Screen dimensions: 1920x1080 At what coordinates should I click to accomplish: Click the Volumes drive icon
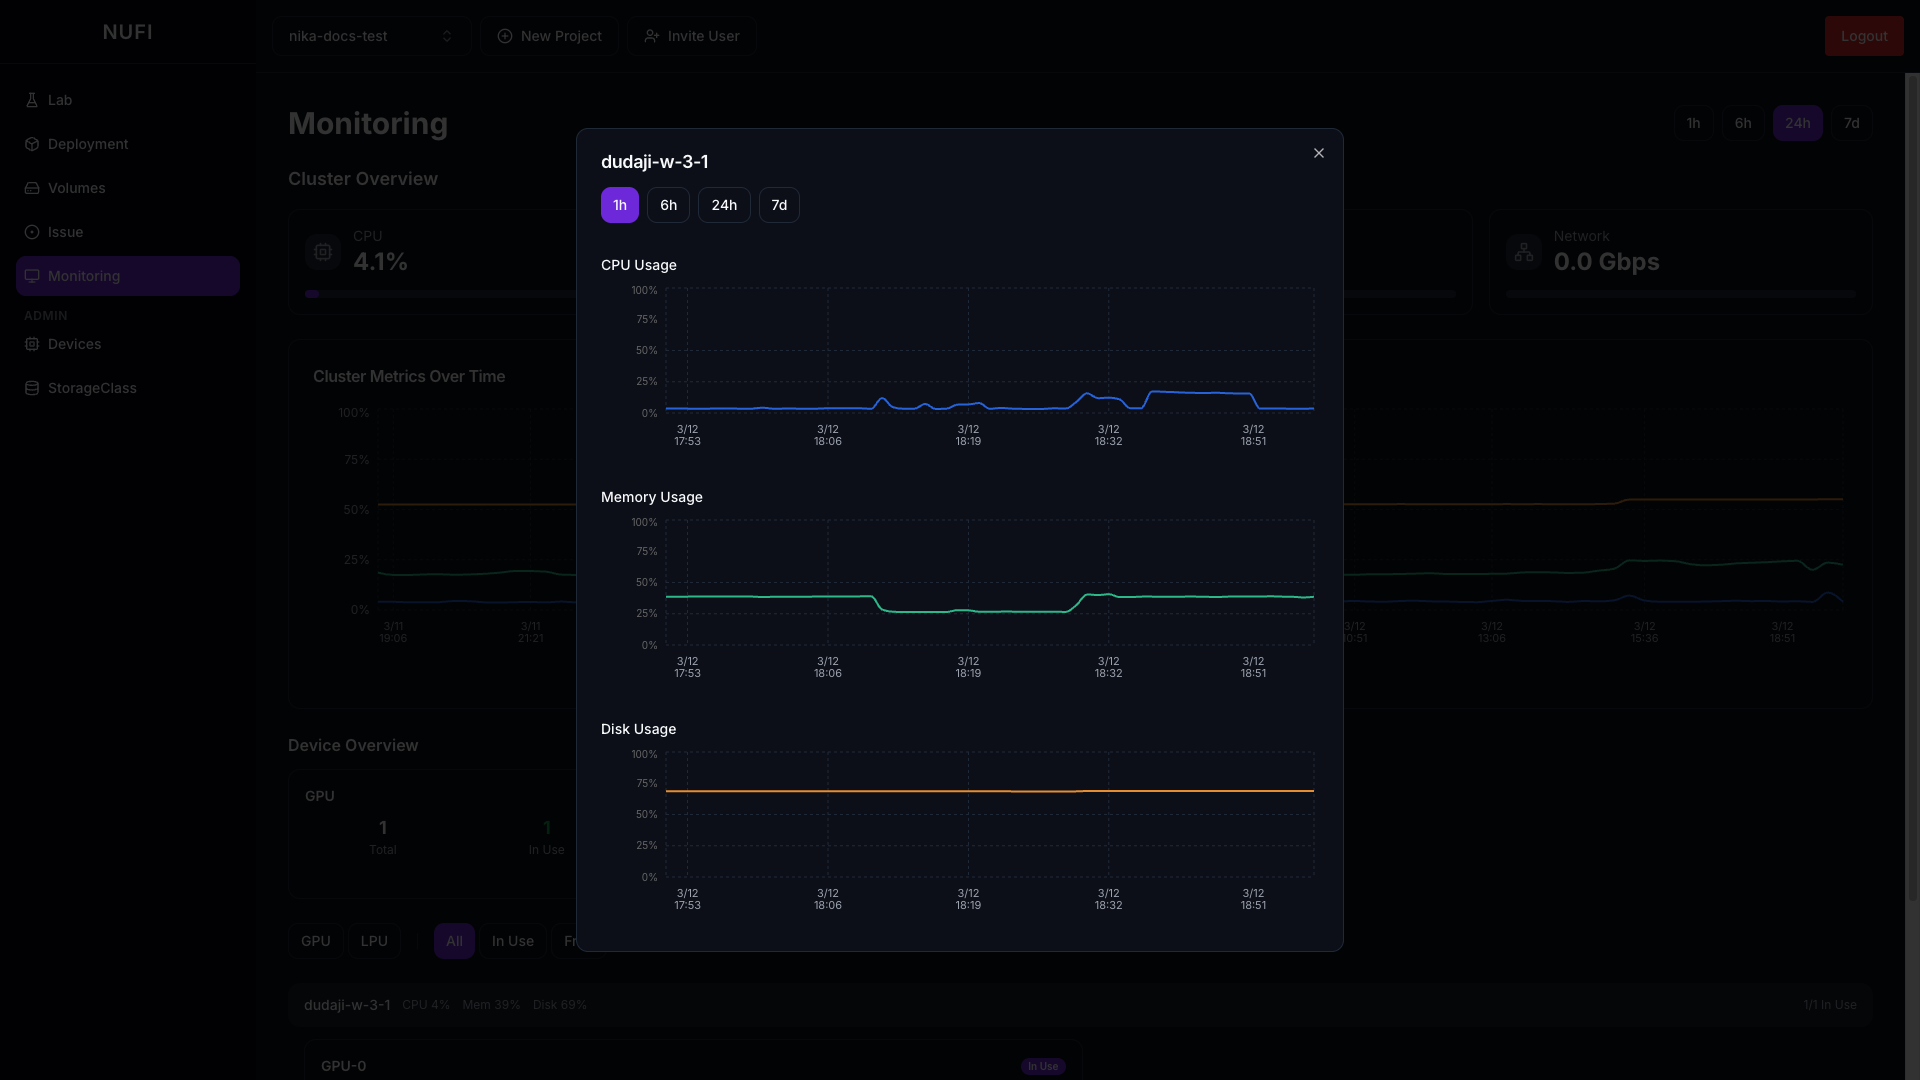(32, 188)
